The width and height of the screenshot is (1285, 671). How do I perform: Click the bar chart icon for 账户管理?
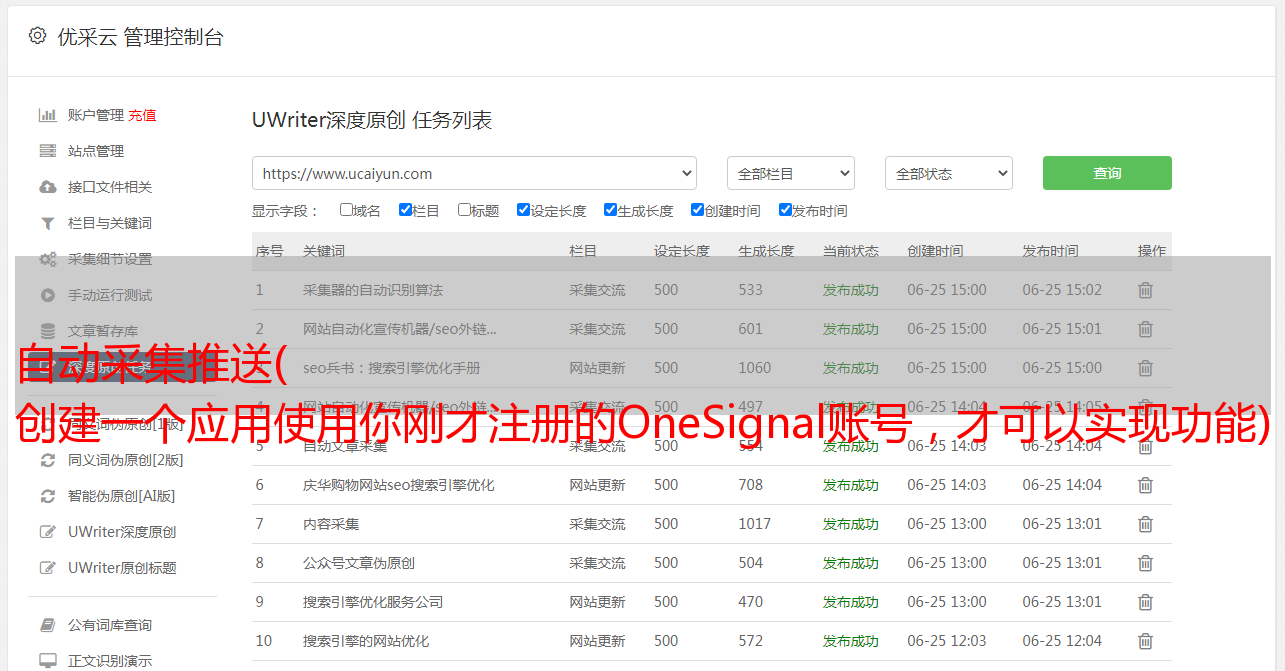pos(47,115)
